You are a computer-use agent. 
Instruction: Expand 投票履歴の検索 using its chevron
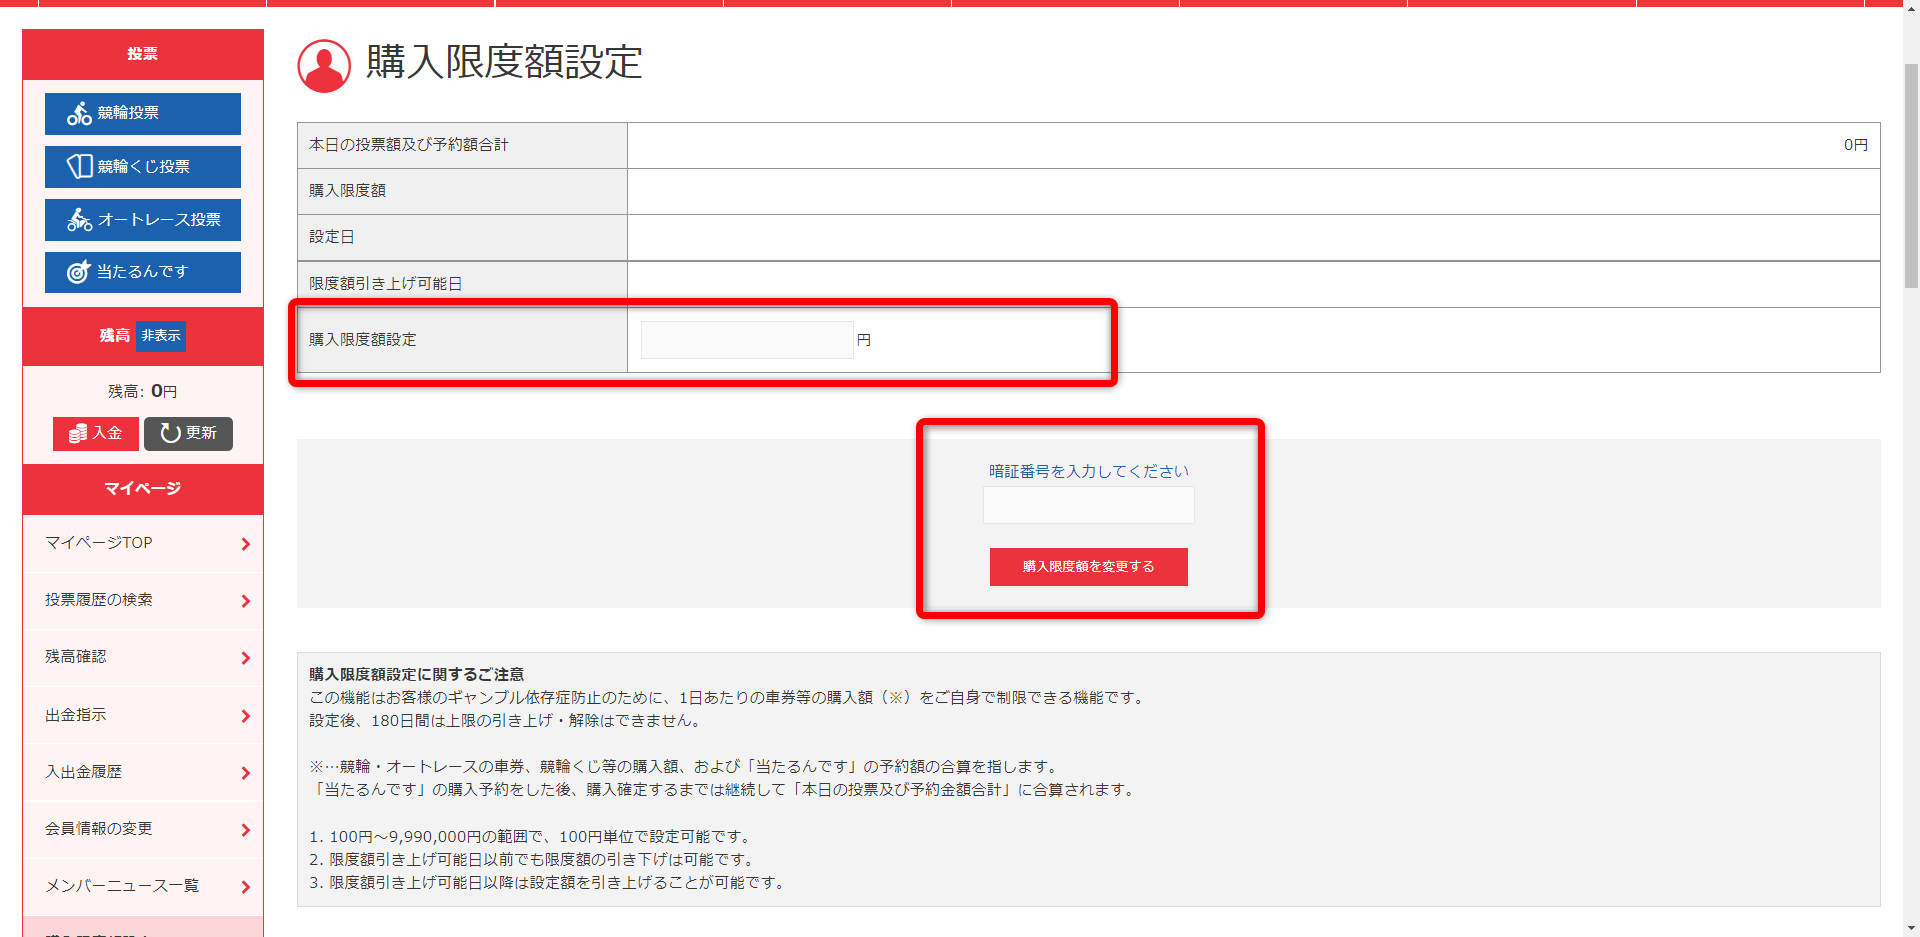coord(245,600)
